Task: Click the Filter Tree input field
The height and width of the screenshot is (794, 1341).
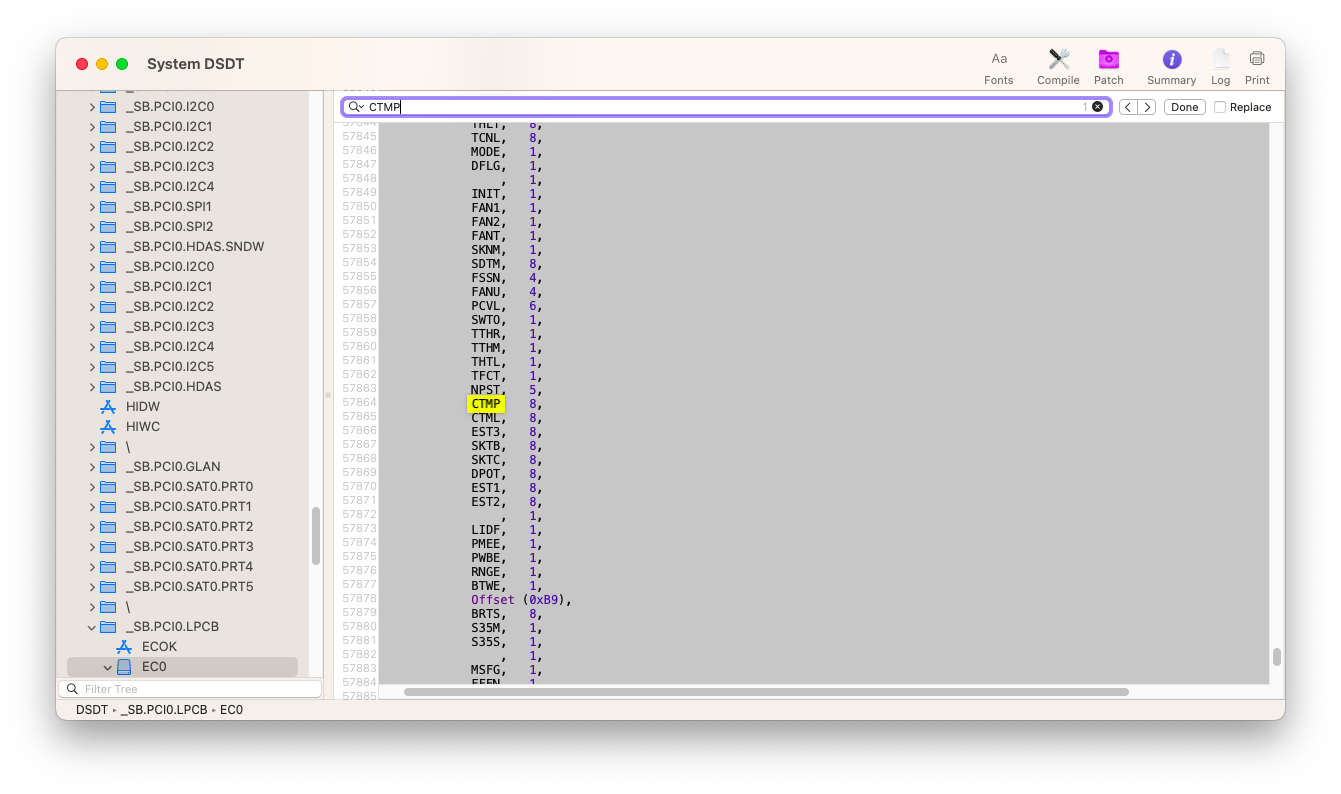Action: (190, 688)
